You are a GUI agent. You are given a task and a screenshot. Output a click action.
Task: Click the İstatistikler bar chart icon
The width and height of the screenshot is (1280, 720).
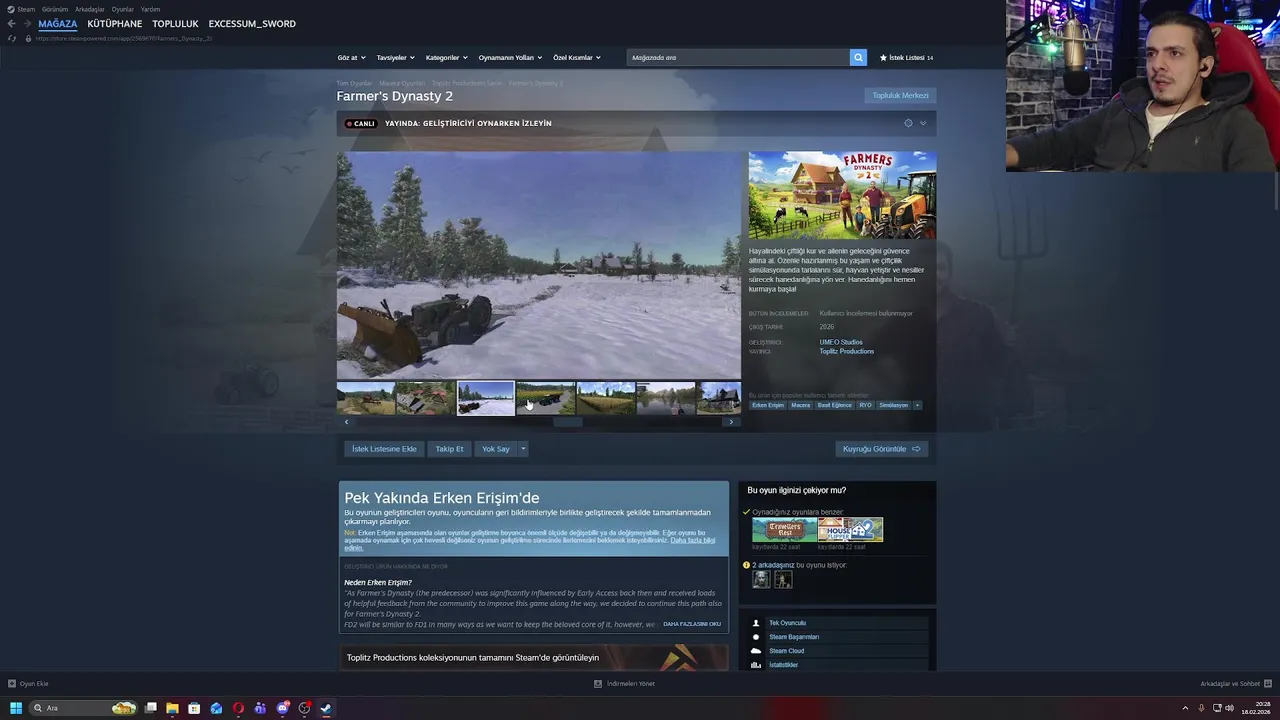[756, 665]
